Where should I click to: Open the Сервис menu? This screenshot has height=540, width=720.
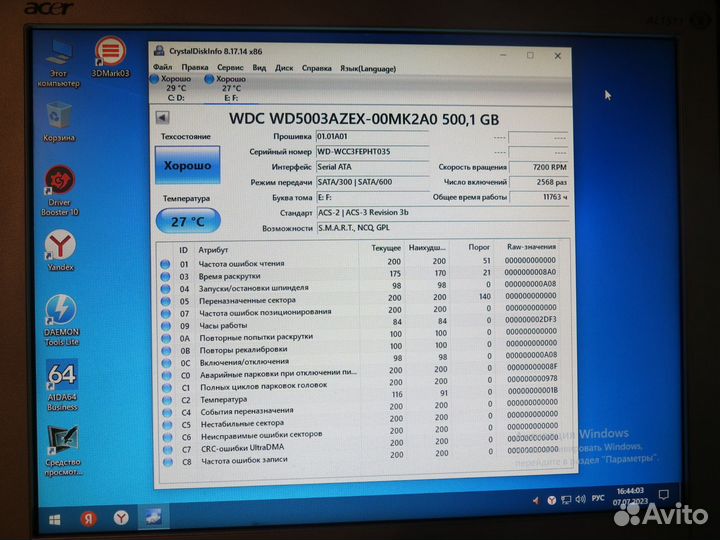230,68
